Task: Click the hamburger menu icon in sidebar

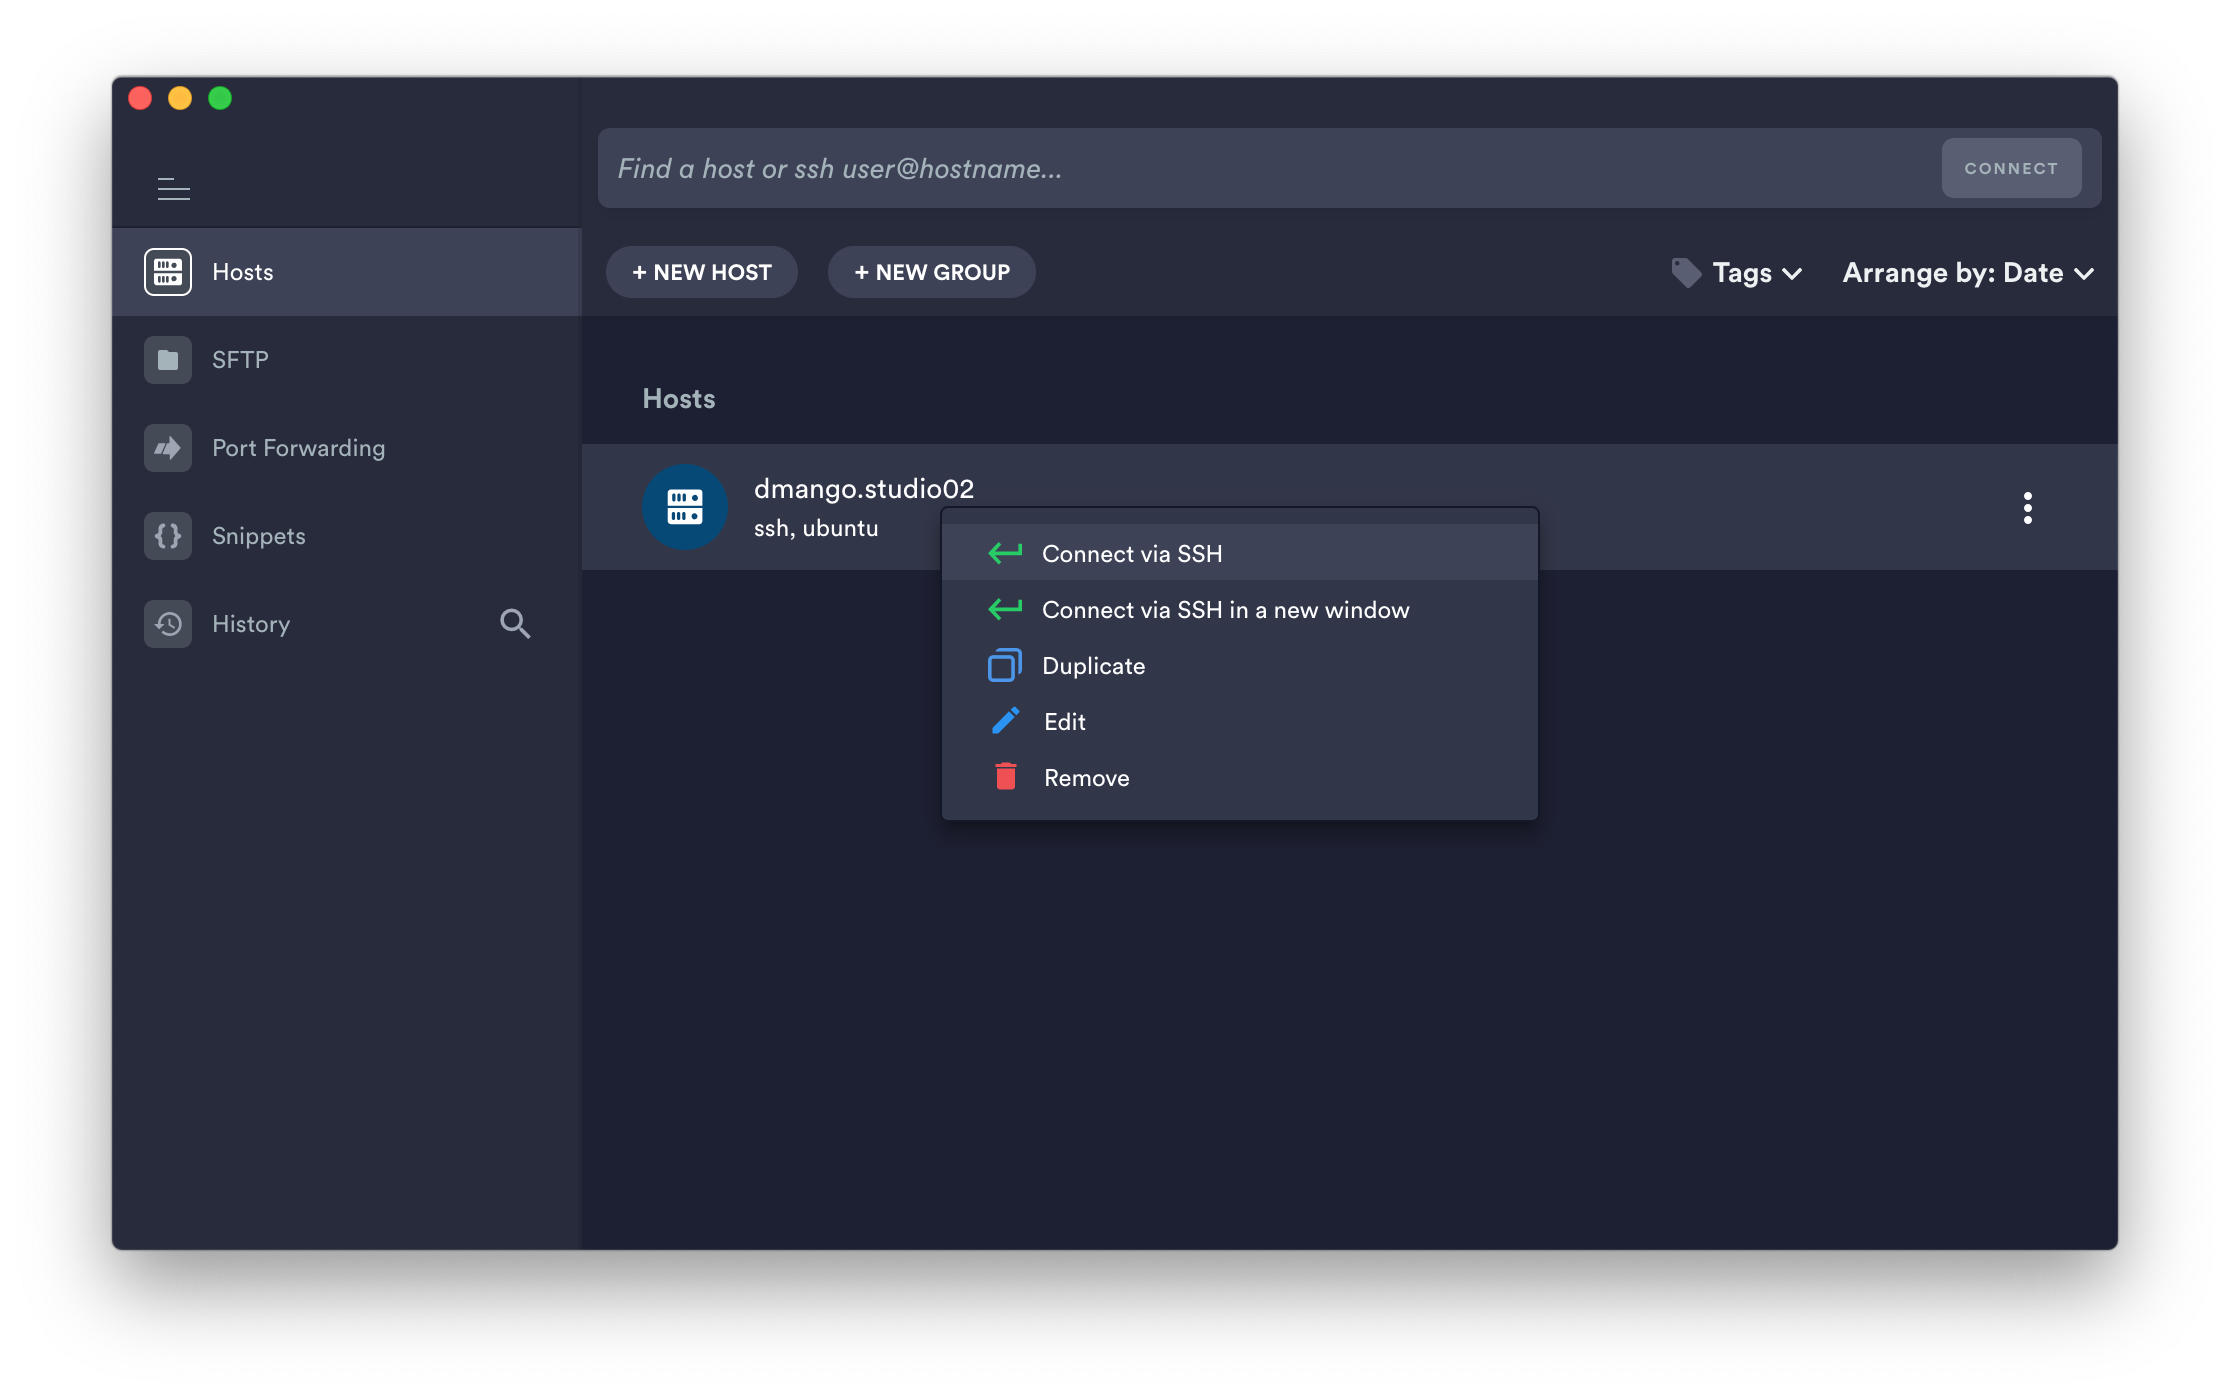Action: point(174,189)
